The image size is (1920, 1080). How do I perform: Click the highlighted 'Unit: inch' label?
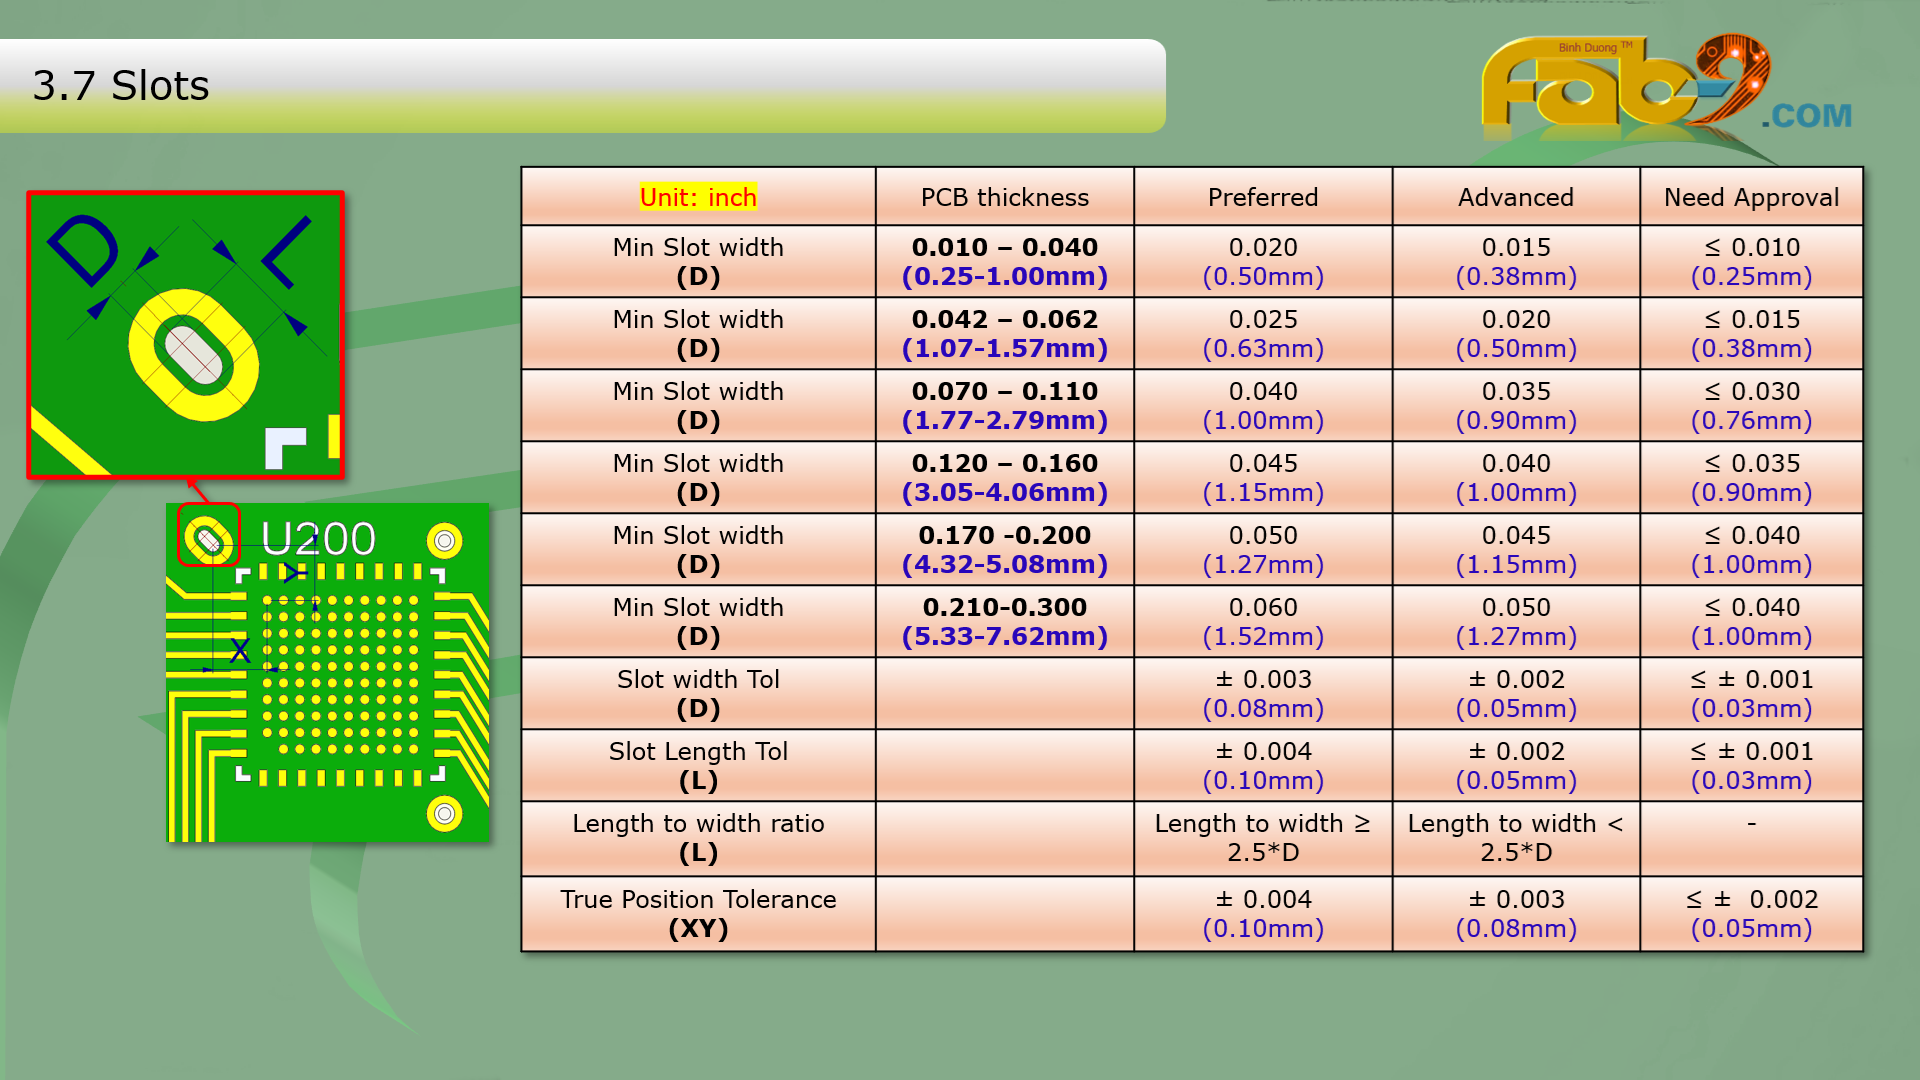[698, 197]
